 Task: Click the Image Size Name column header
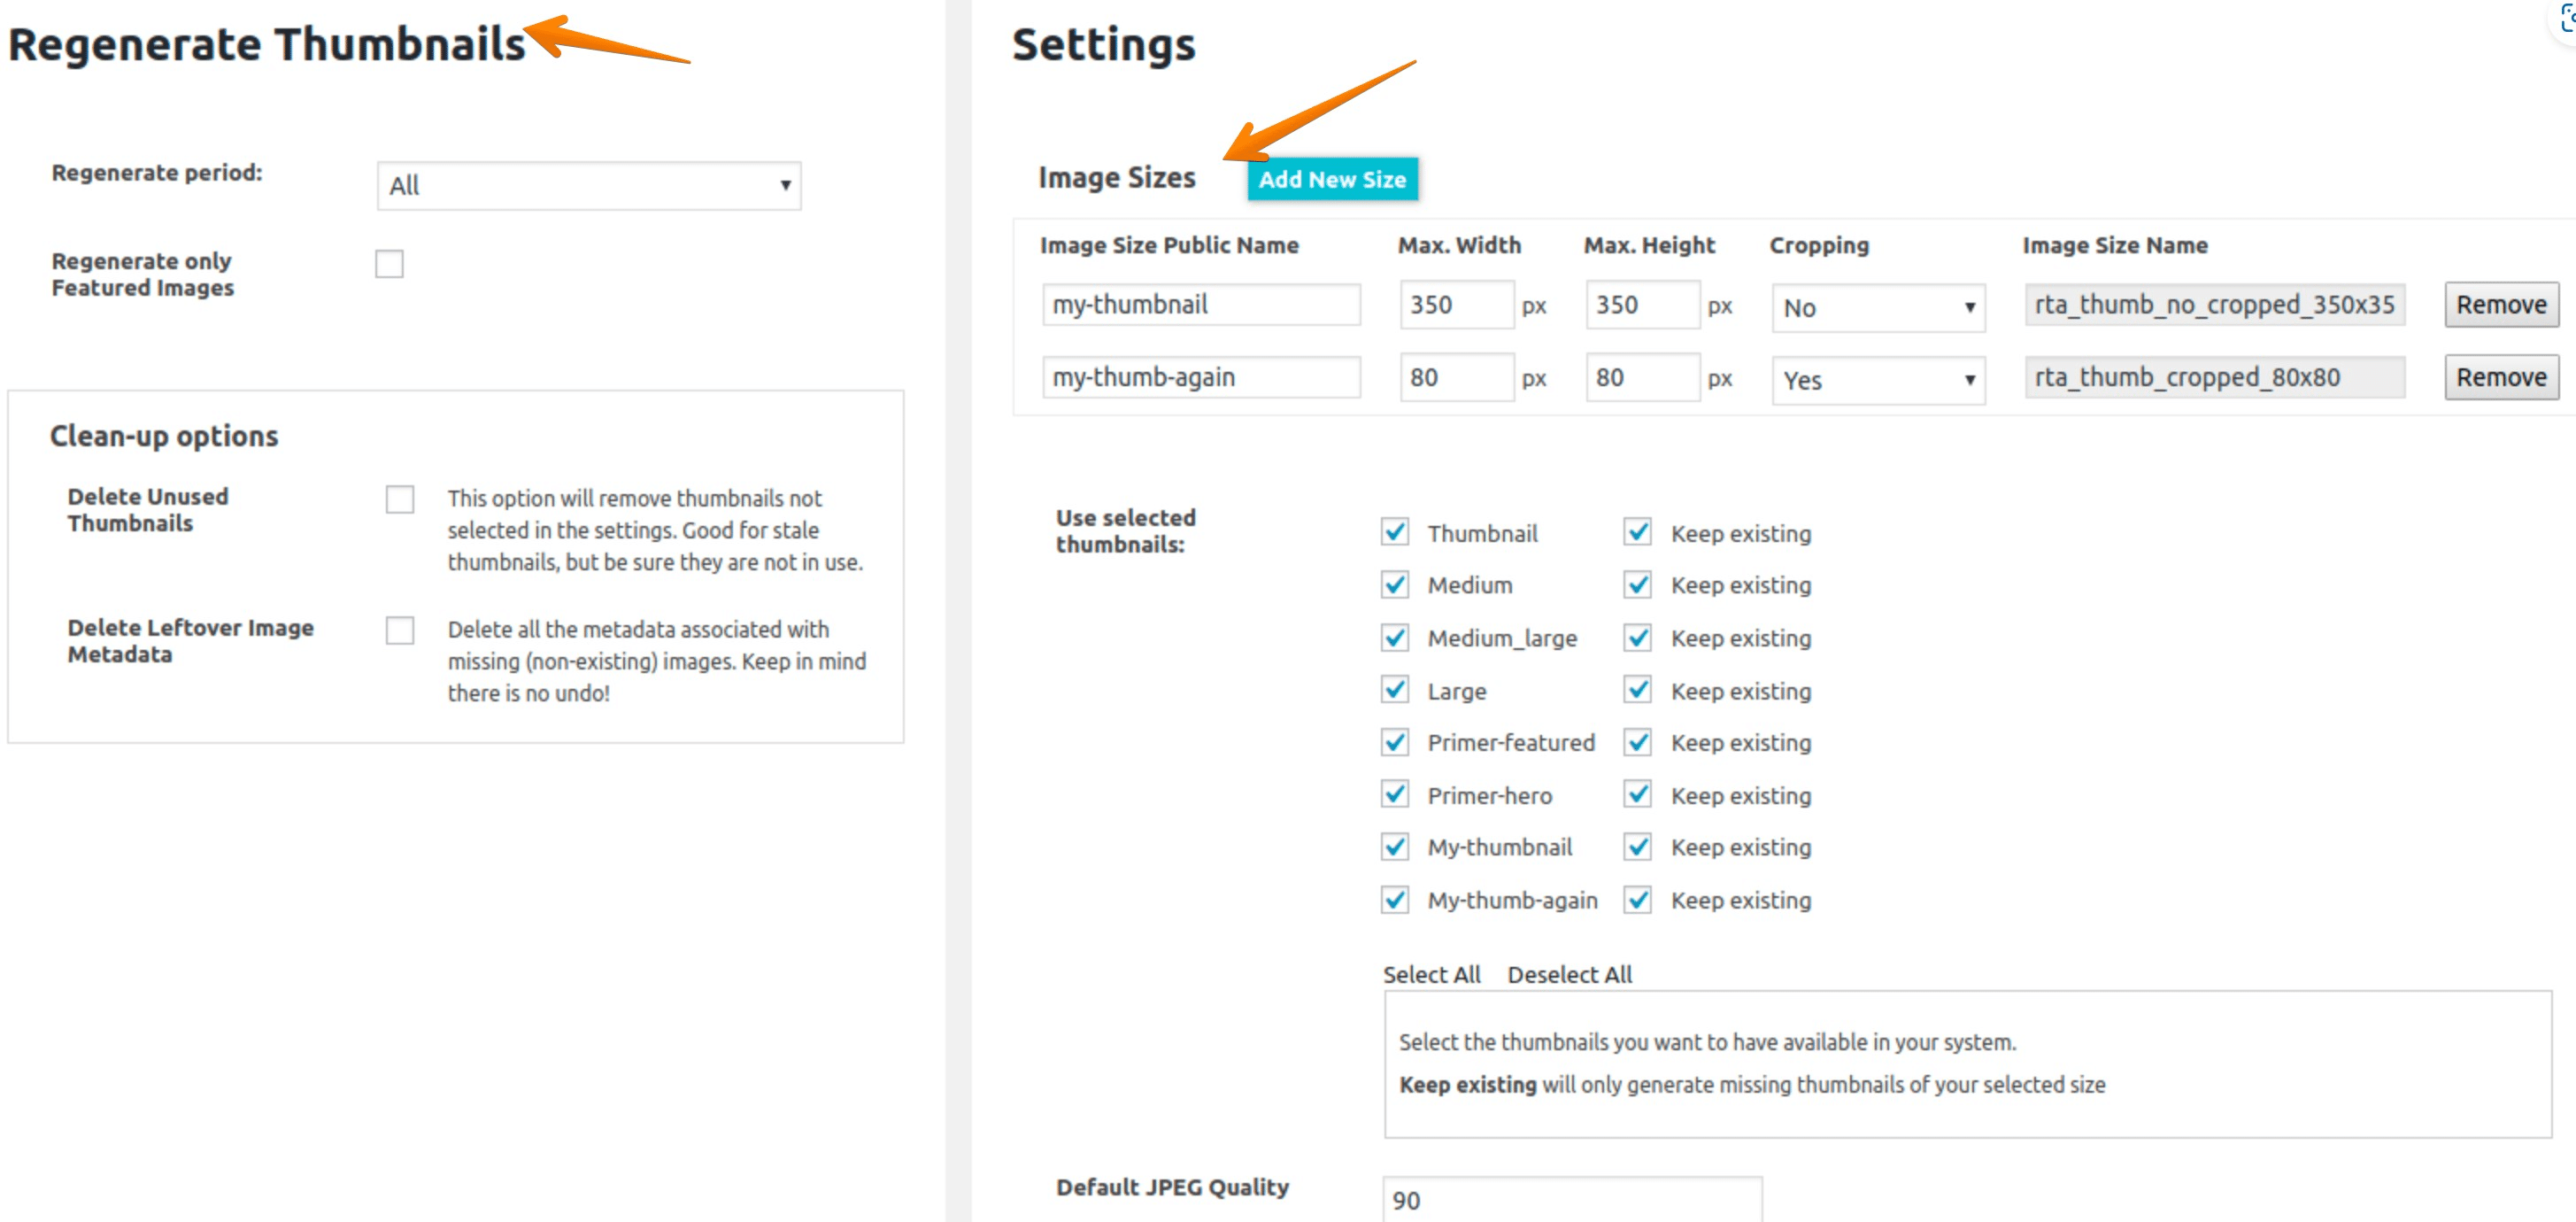2115,245
